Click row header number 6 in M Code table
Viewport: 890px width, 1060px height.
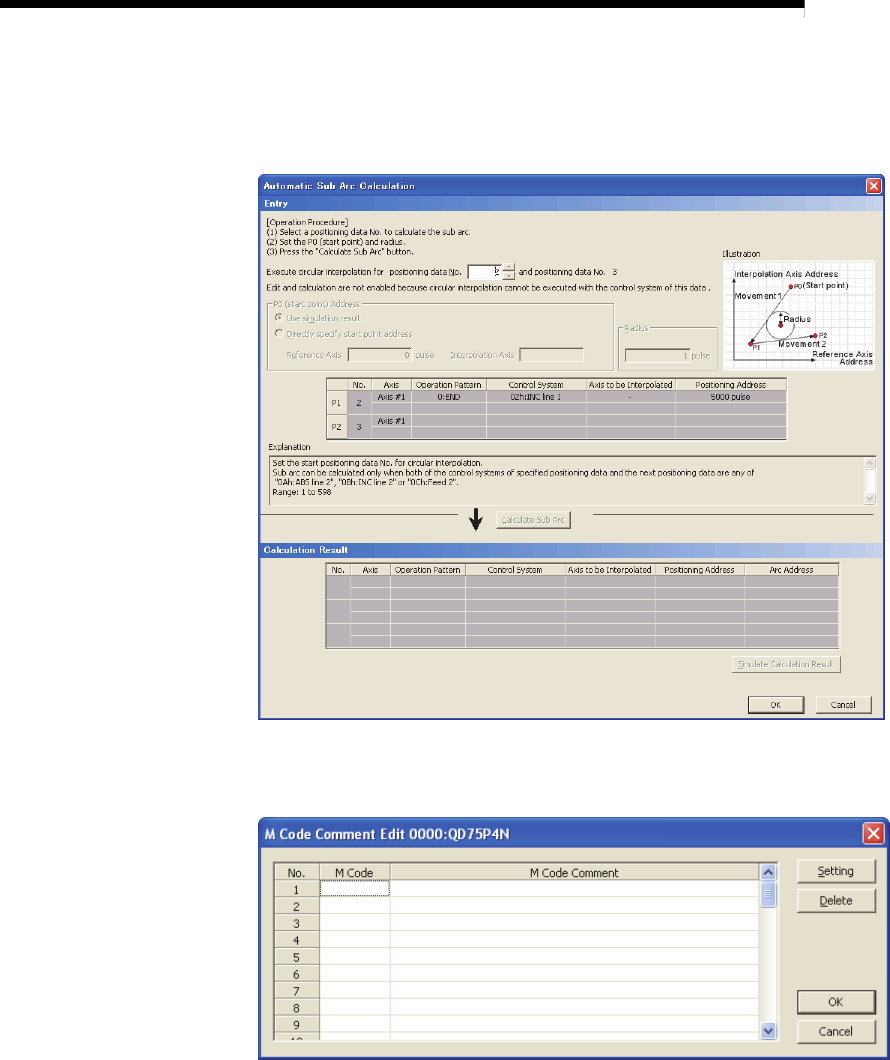pos(296,974)
